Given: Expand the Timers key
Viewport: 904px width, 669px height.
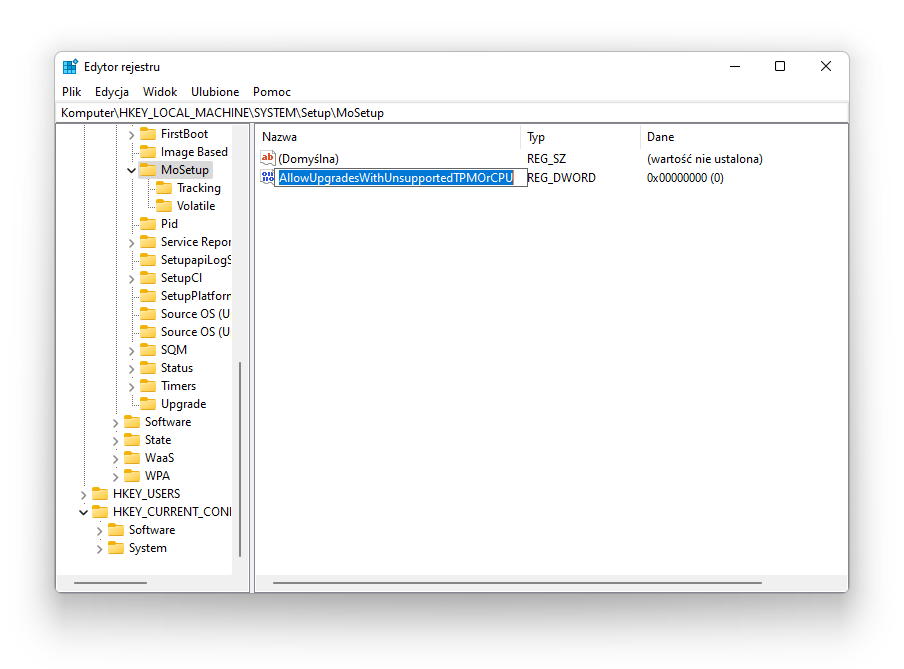Looking at the screenshot, I should (x=131, y=387).
